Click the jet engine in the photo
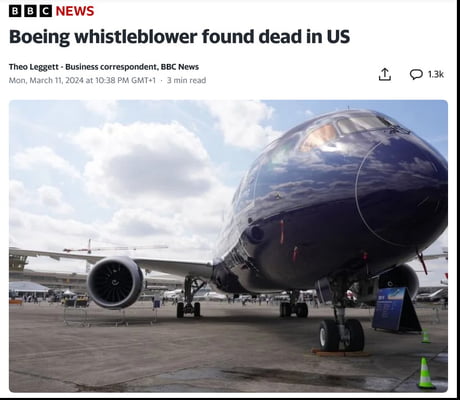The image size is (460, 400). pos(115,283)
